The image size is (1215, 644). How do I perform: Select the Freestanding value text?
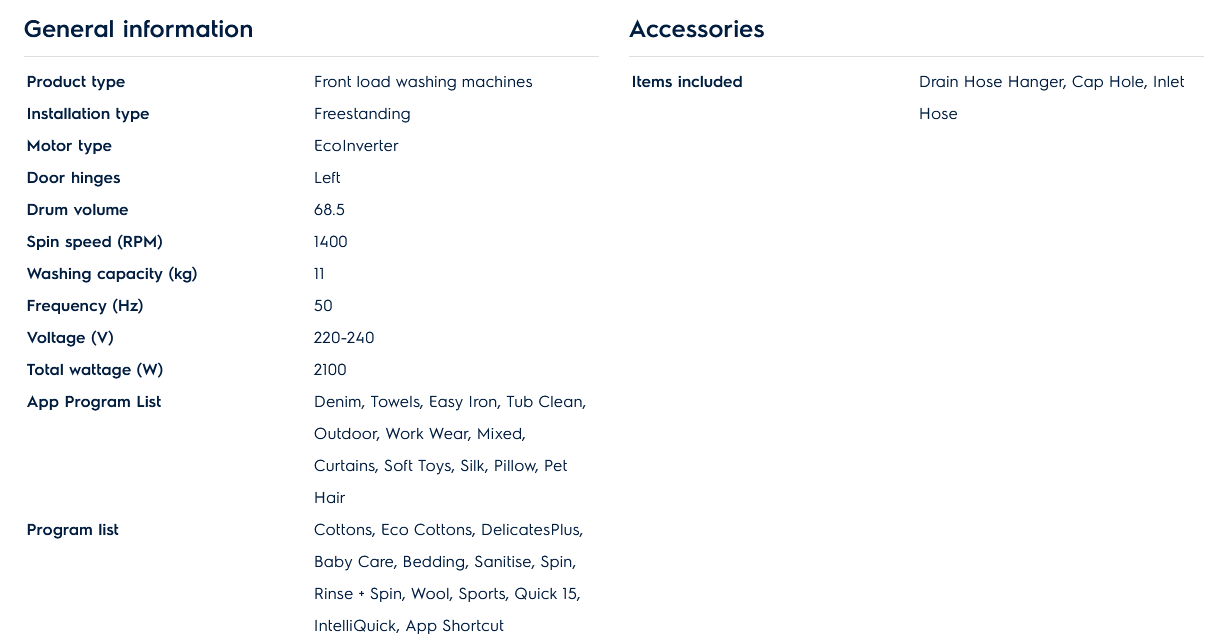coord(362,114)
